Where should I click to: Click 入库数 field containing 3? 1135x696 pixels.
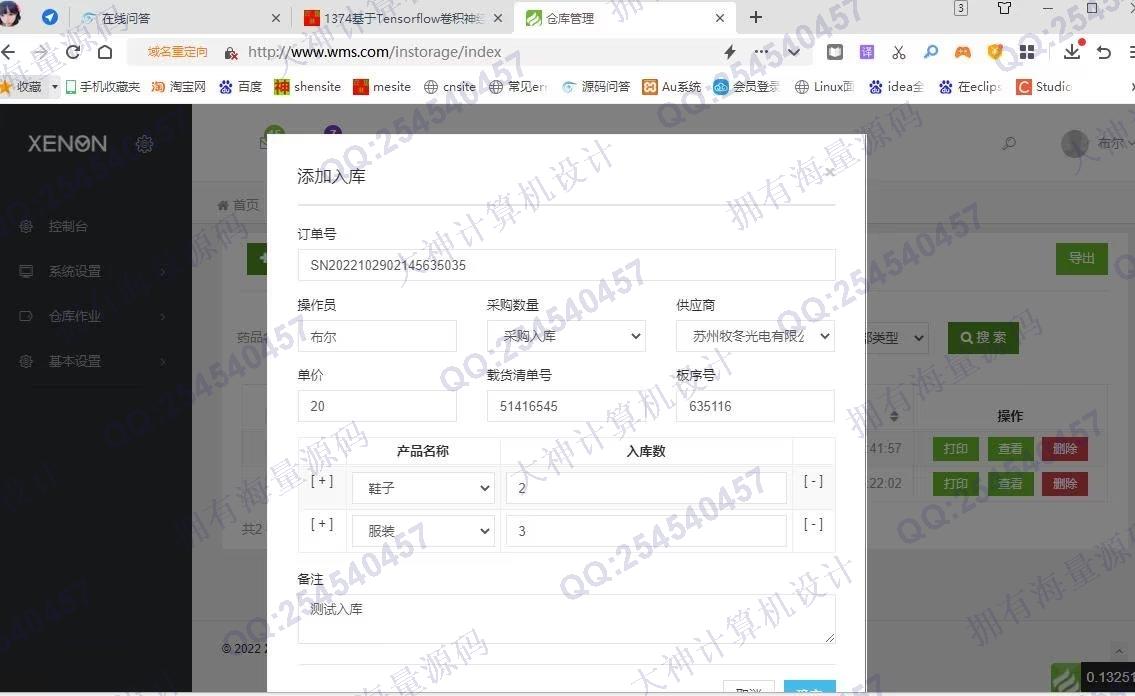pos(646,530)
